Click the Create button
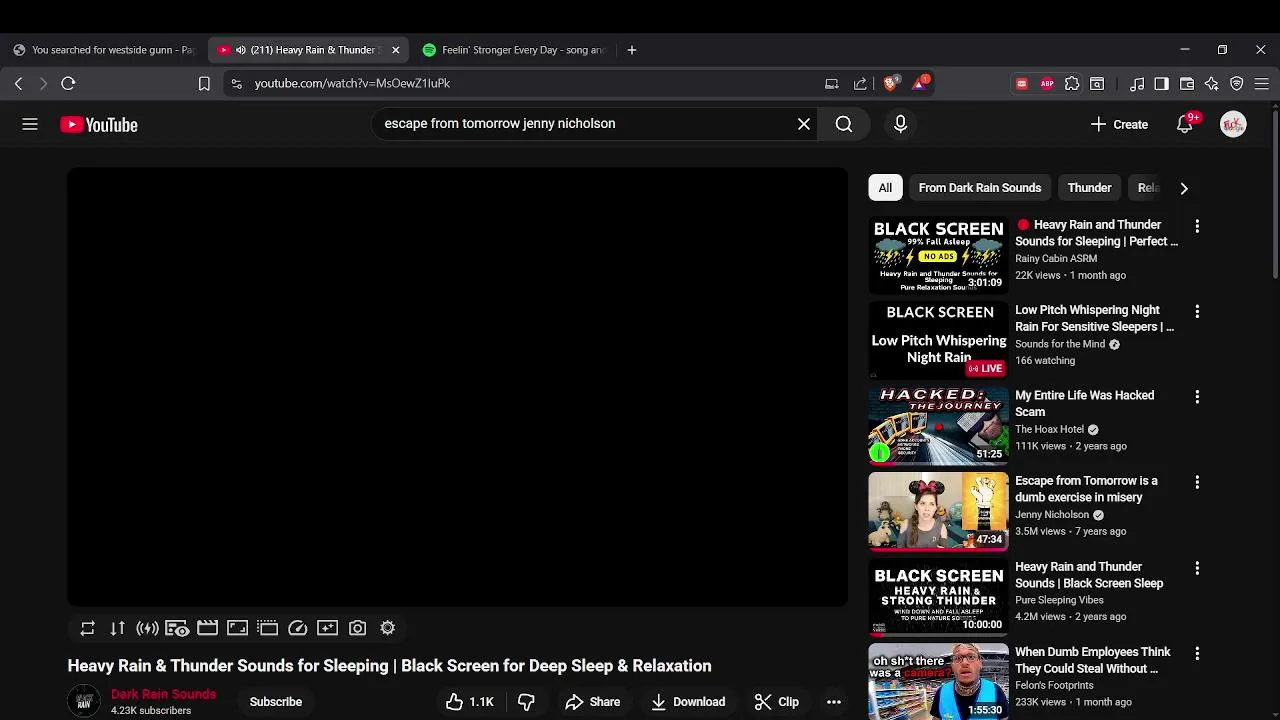 point(1120,125)
